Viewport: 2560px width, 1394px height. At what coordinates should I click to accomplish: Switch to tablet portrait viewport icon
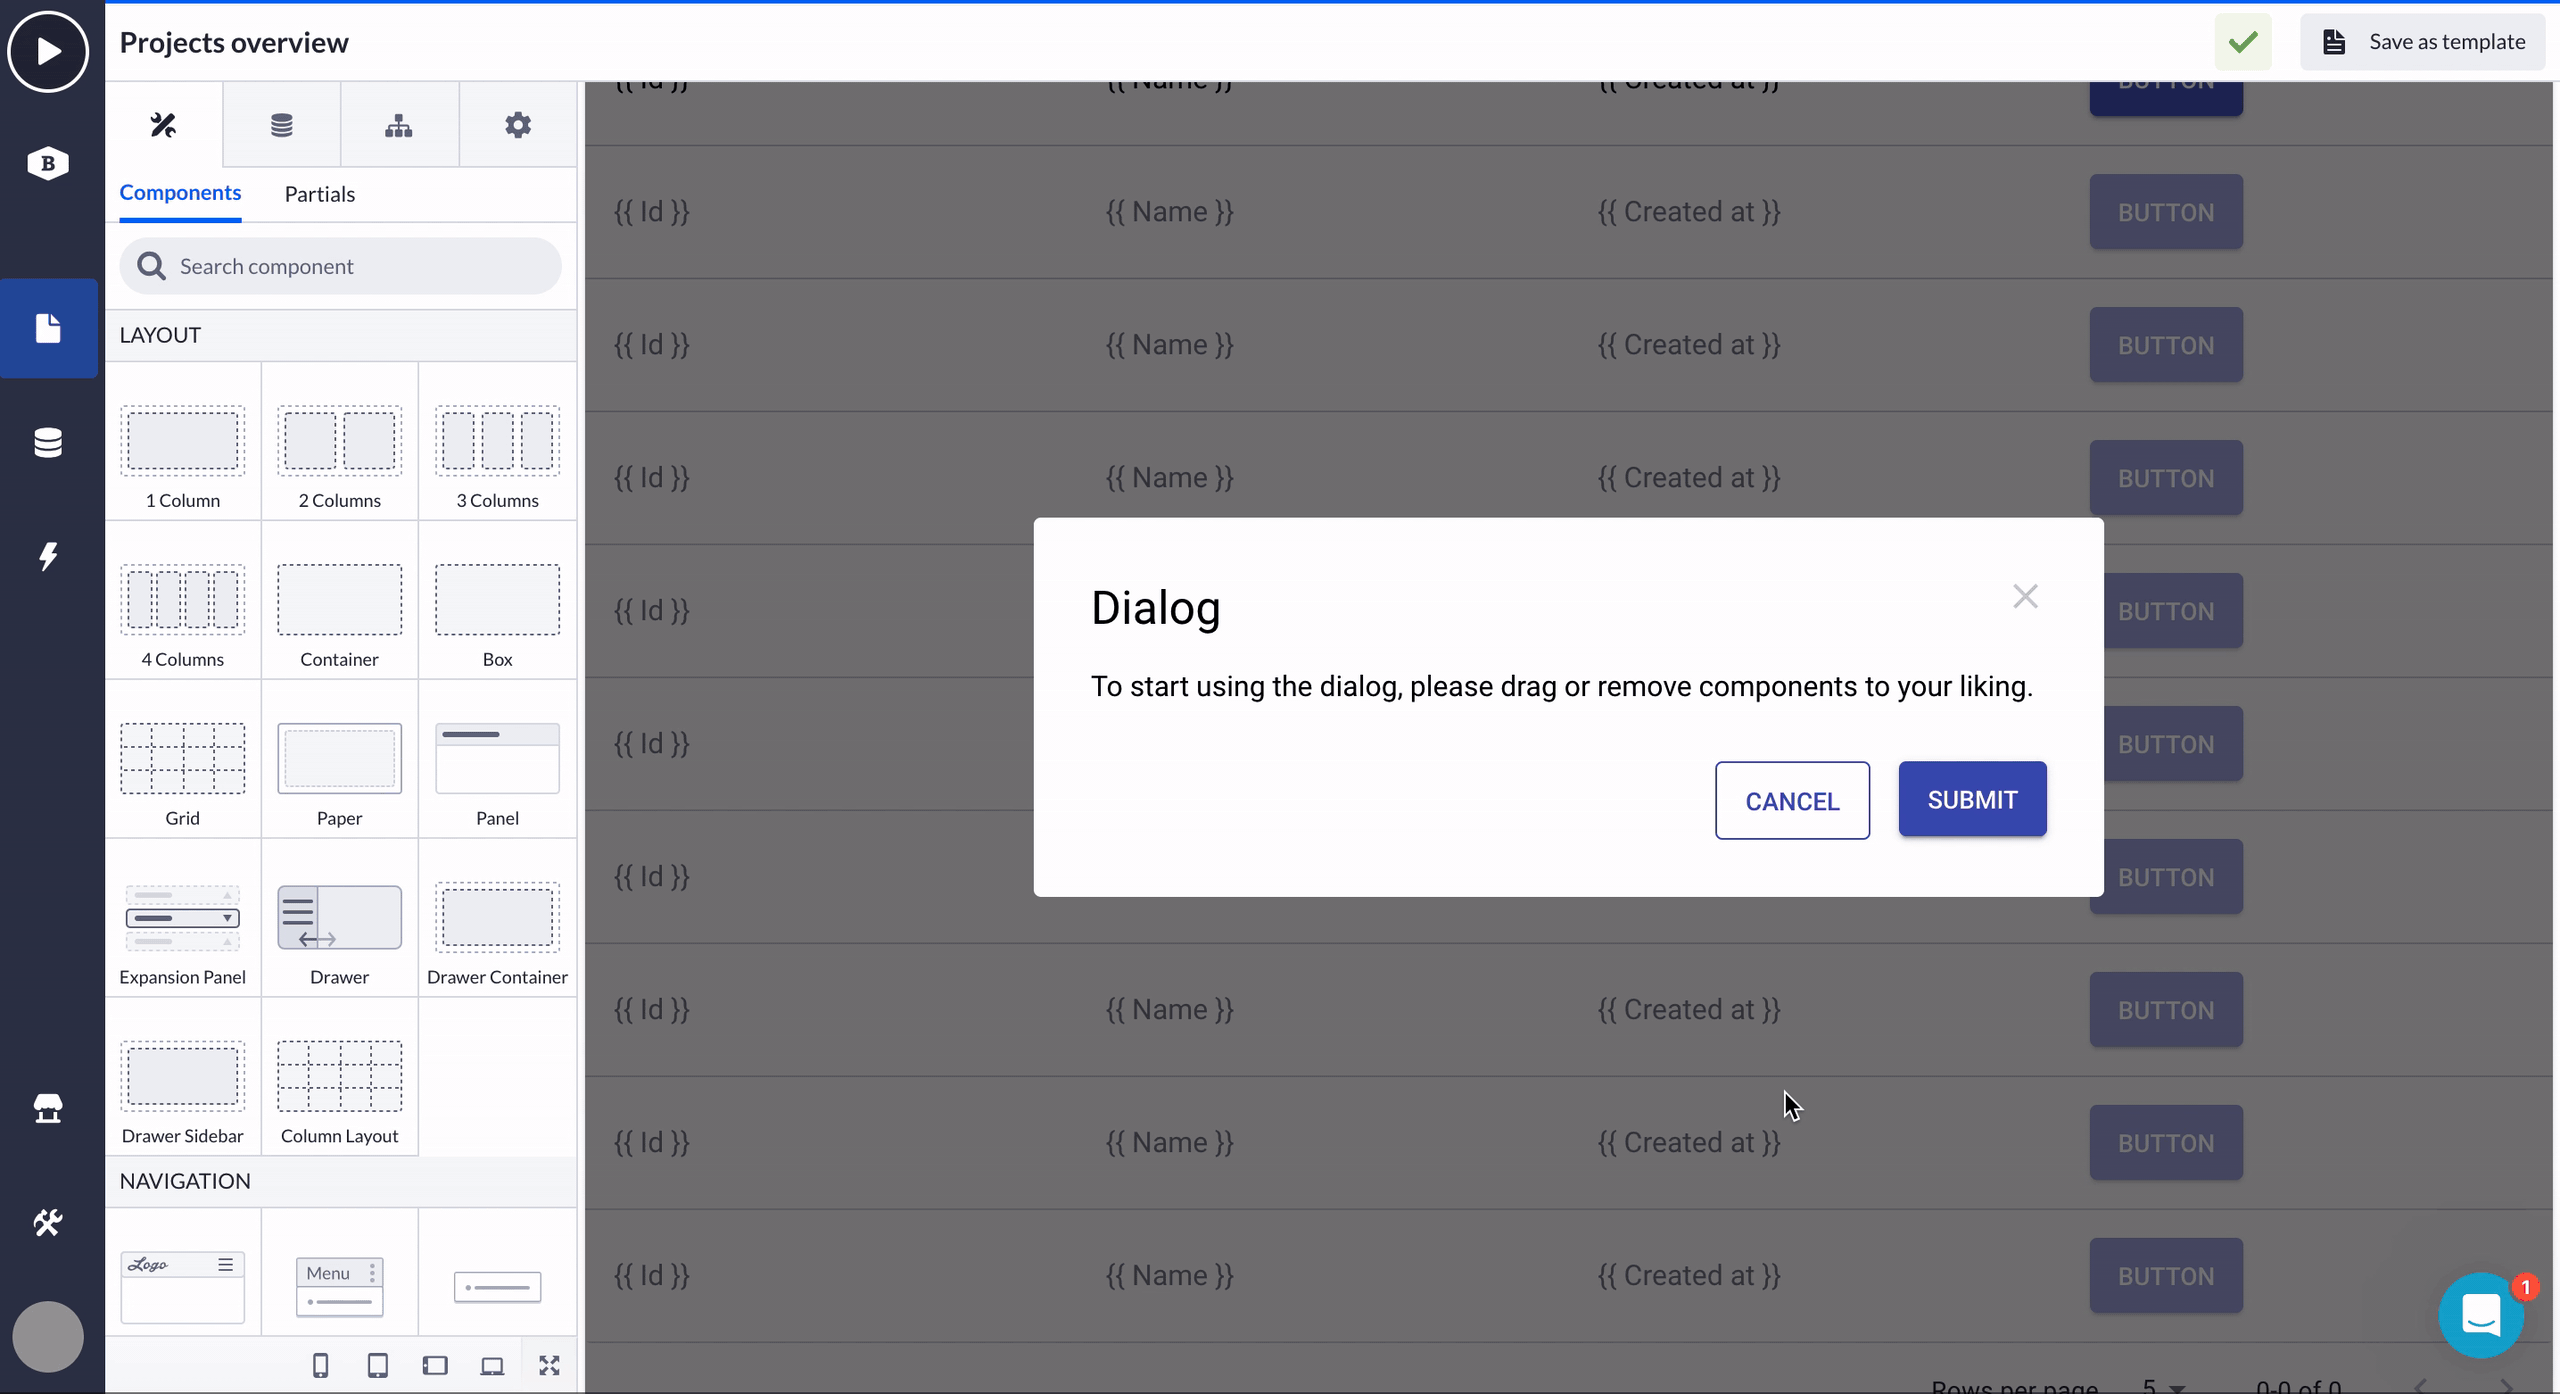pos(377,1366)
